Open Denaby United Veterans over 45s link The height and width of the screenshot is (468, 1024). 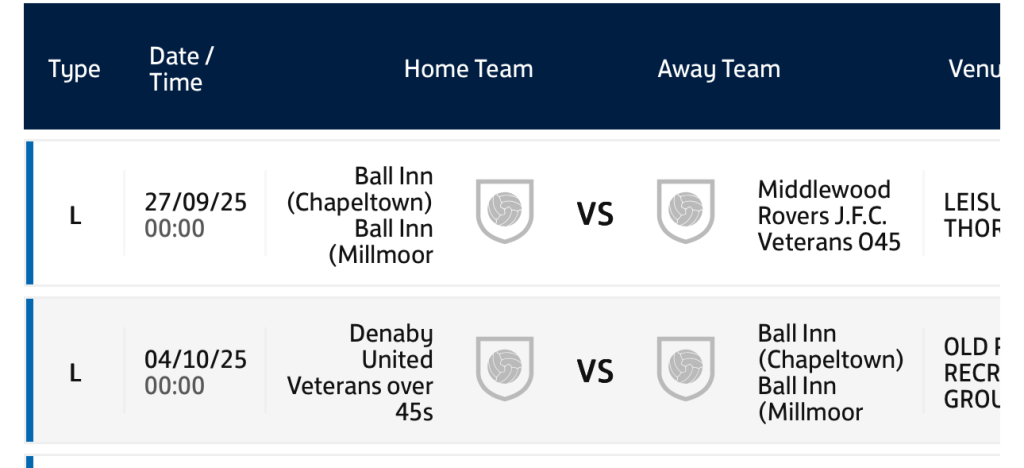[x=360, y=372]
